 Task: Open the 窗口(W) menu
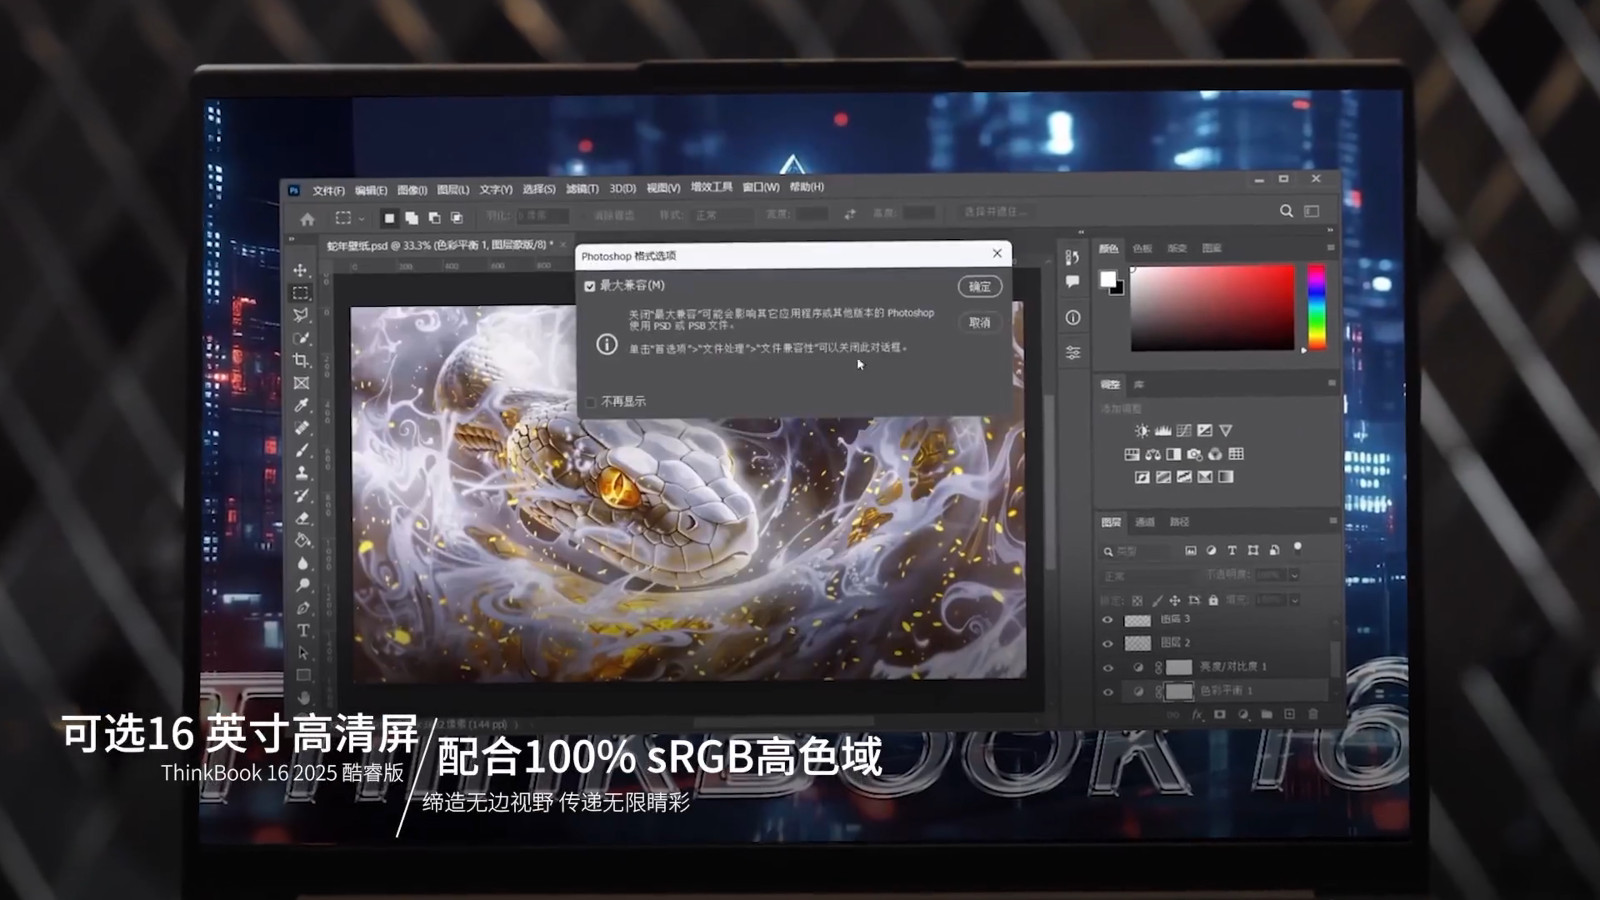click(760, 187)
